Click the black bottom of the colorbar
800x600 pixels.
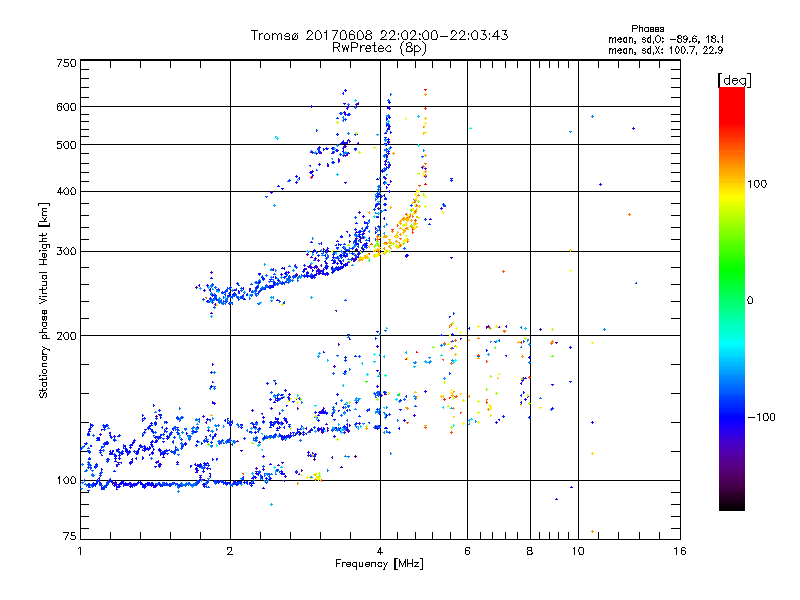pyautogui.click(x=731, y=505)
